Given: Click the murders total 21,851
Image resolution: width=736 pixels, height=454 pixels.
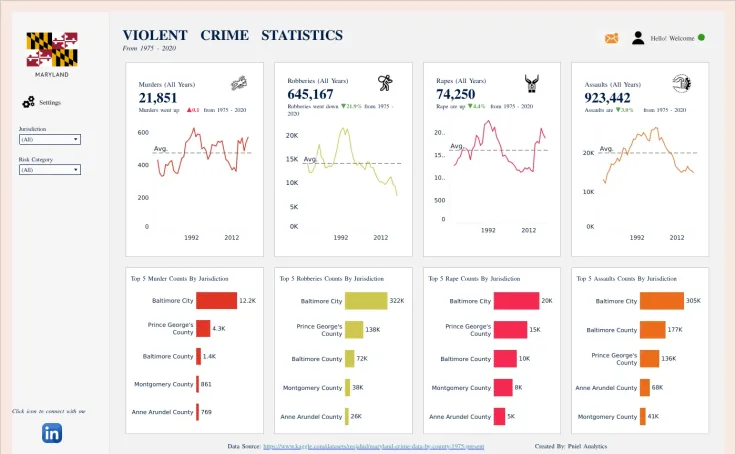Looking at the screenshot, I should point(158,98).
